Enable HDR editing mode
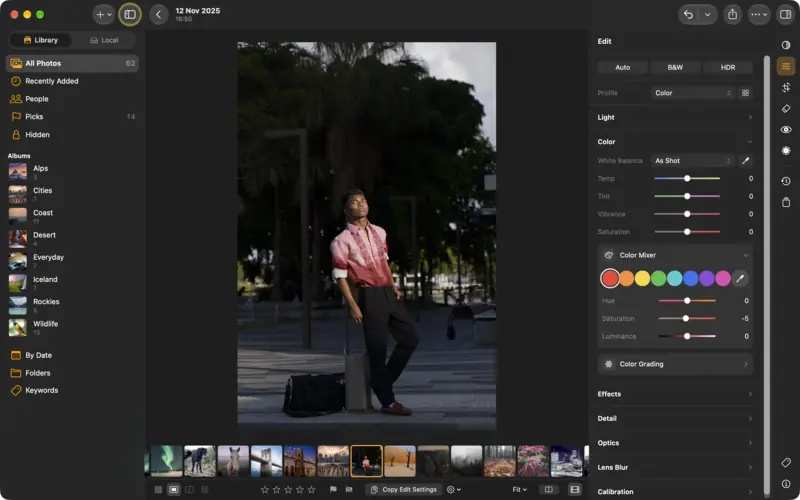This screenshot has height=500, width=800. point(728,67)
